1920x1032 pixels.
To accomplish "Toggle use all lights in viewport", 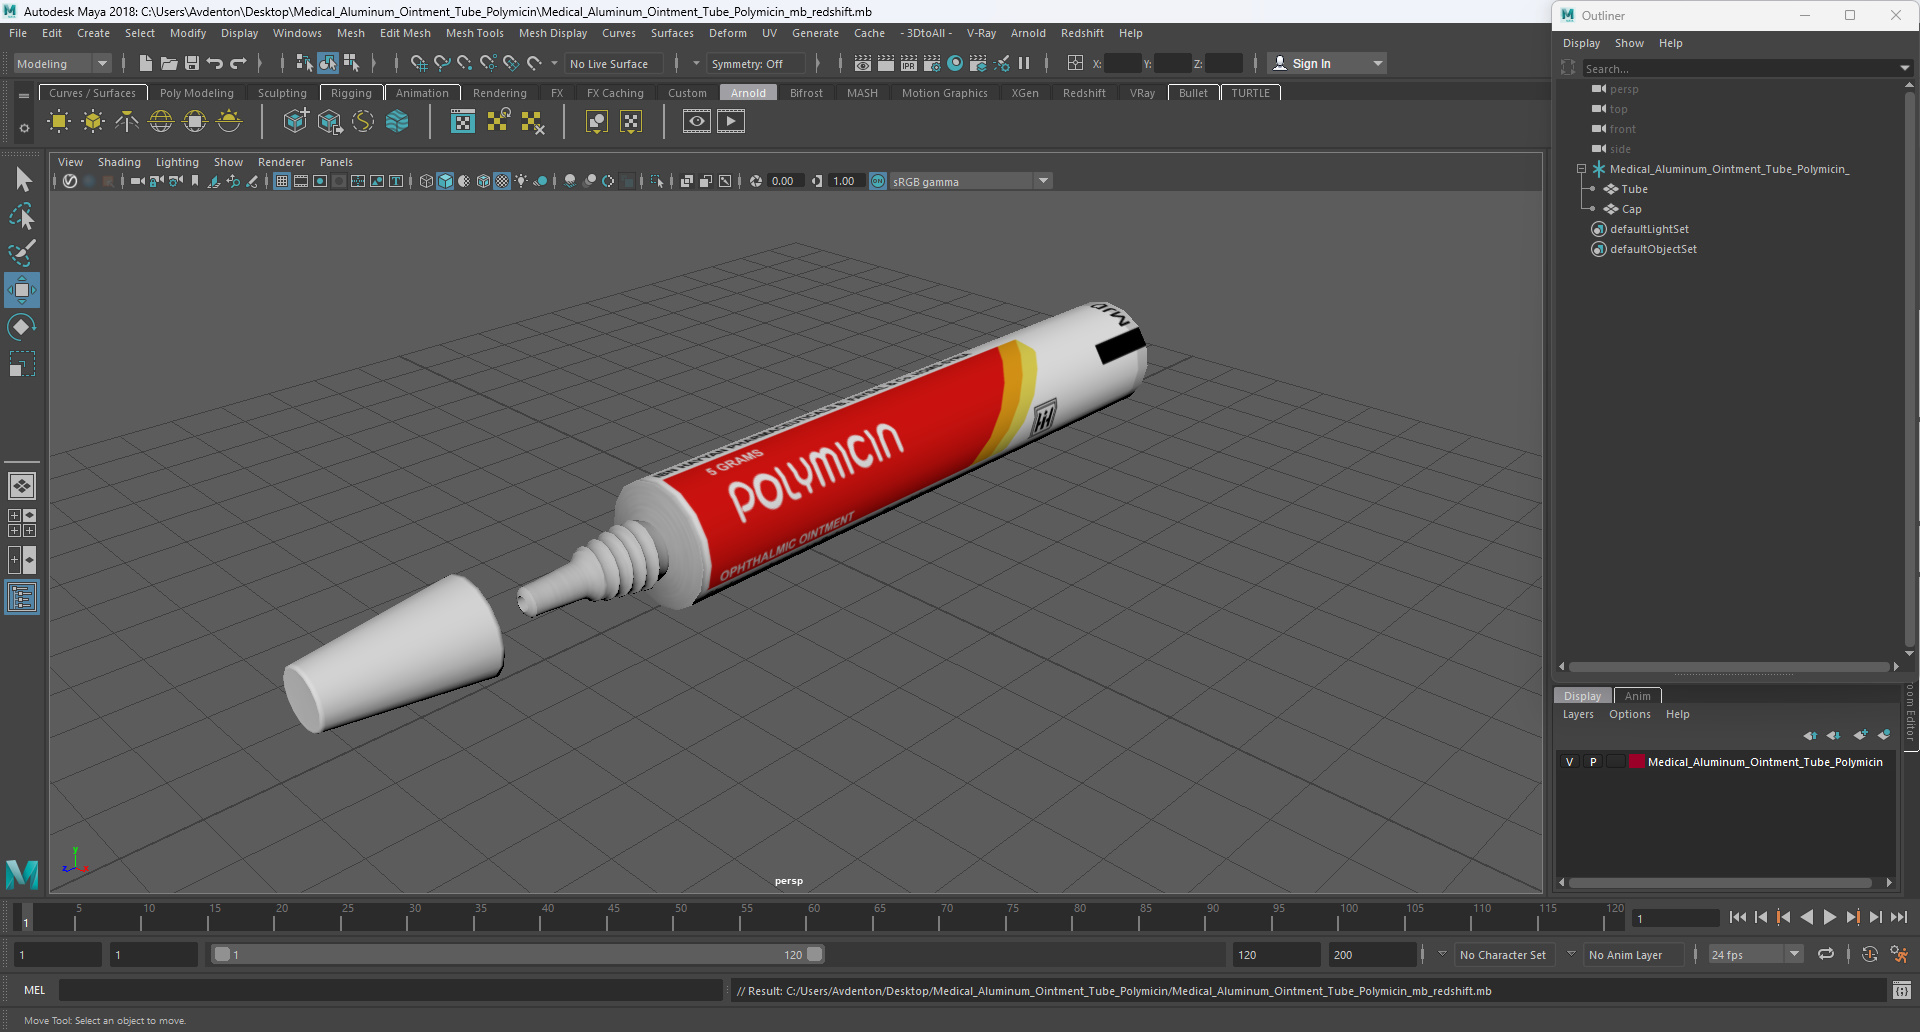I will tap(521, 181).
